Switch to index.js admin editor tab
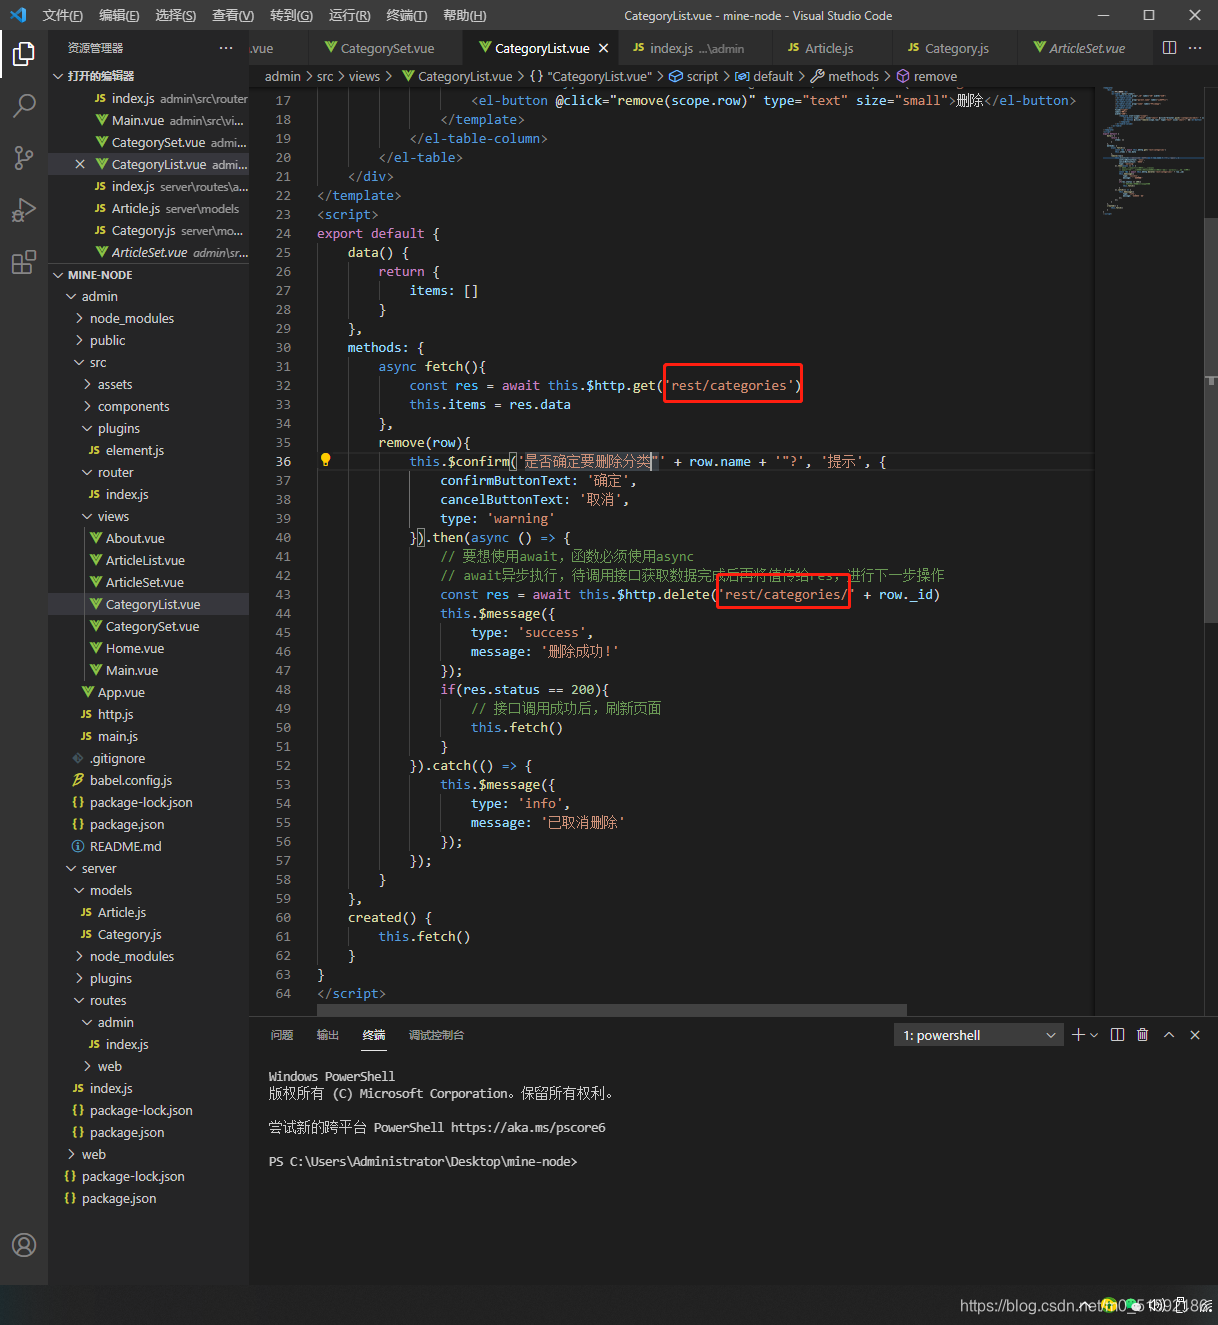The image size is (1218, 1325). tap(696, 48)
